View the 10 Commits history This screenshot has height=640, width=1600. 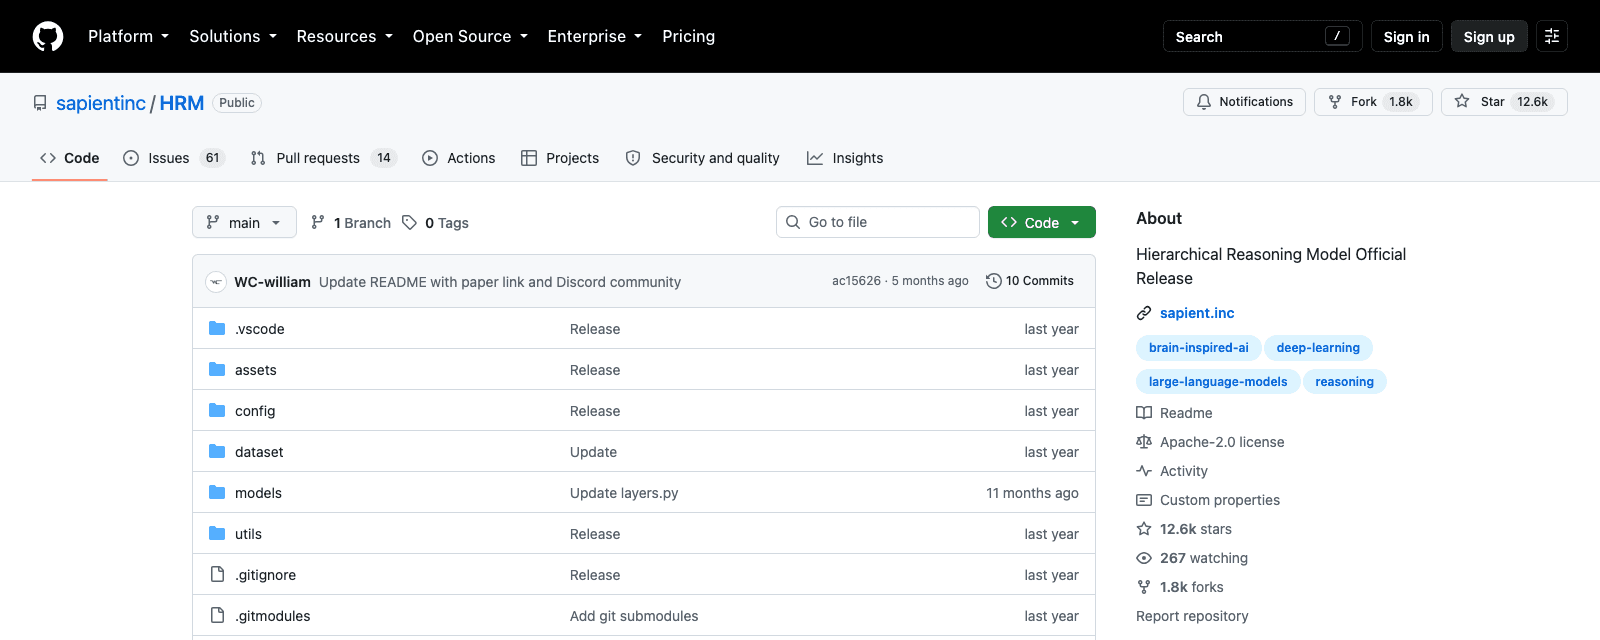[1030, 281]
